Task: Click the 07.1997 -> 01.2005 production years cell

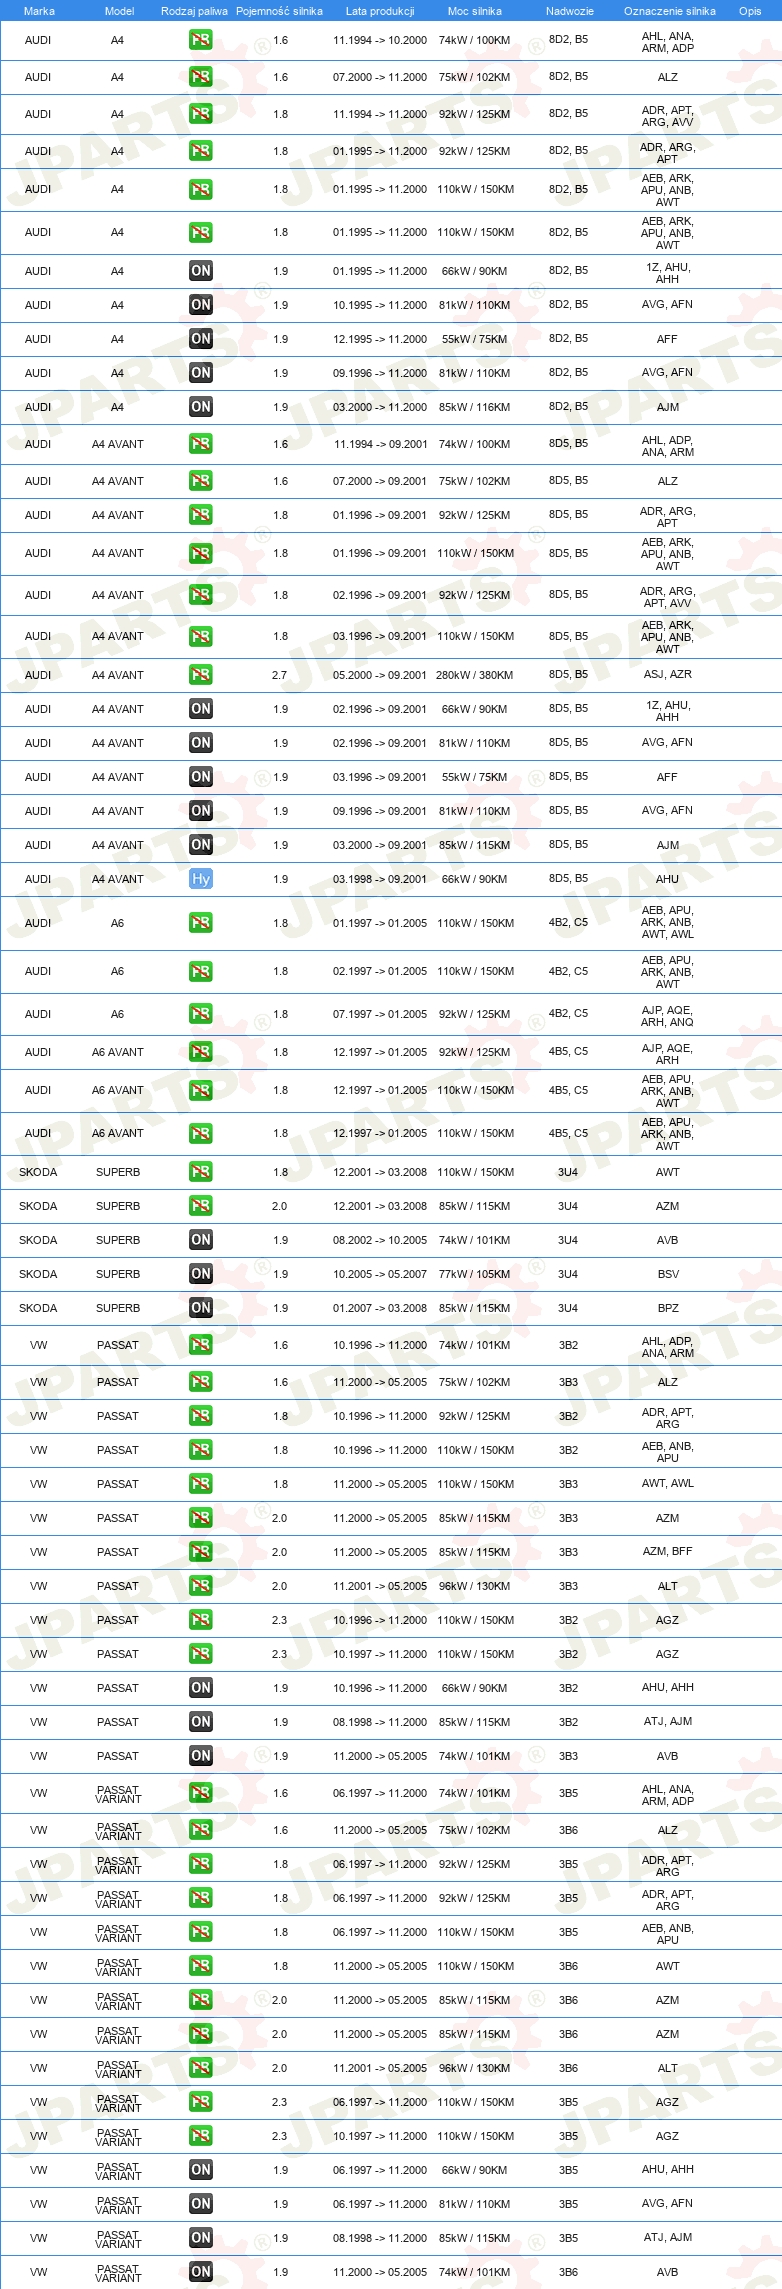Action: (380, 1014)
